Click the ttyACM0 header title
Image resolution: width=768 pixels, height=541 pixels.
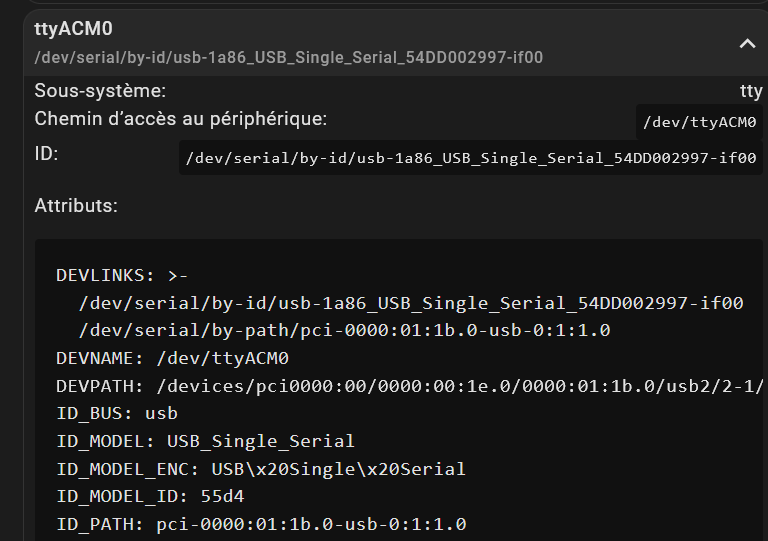[x=73, y=29]
